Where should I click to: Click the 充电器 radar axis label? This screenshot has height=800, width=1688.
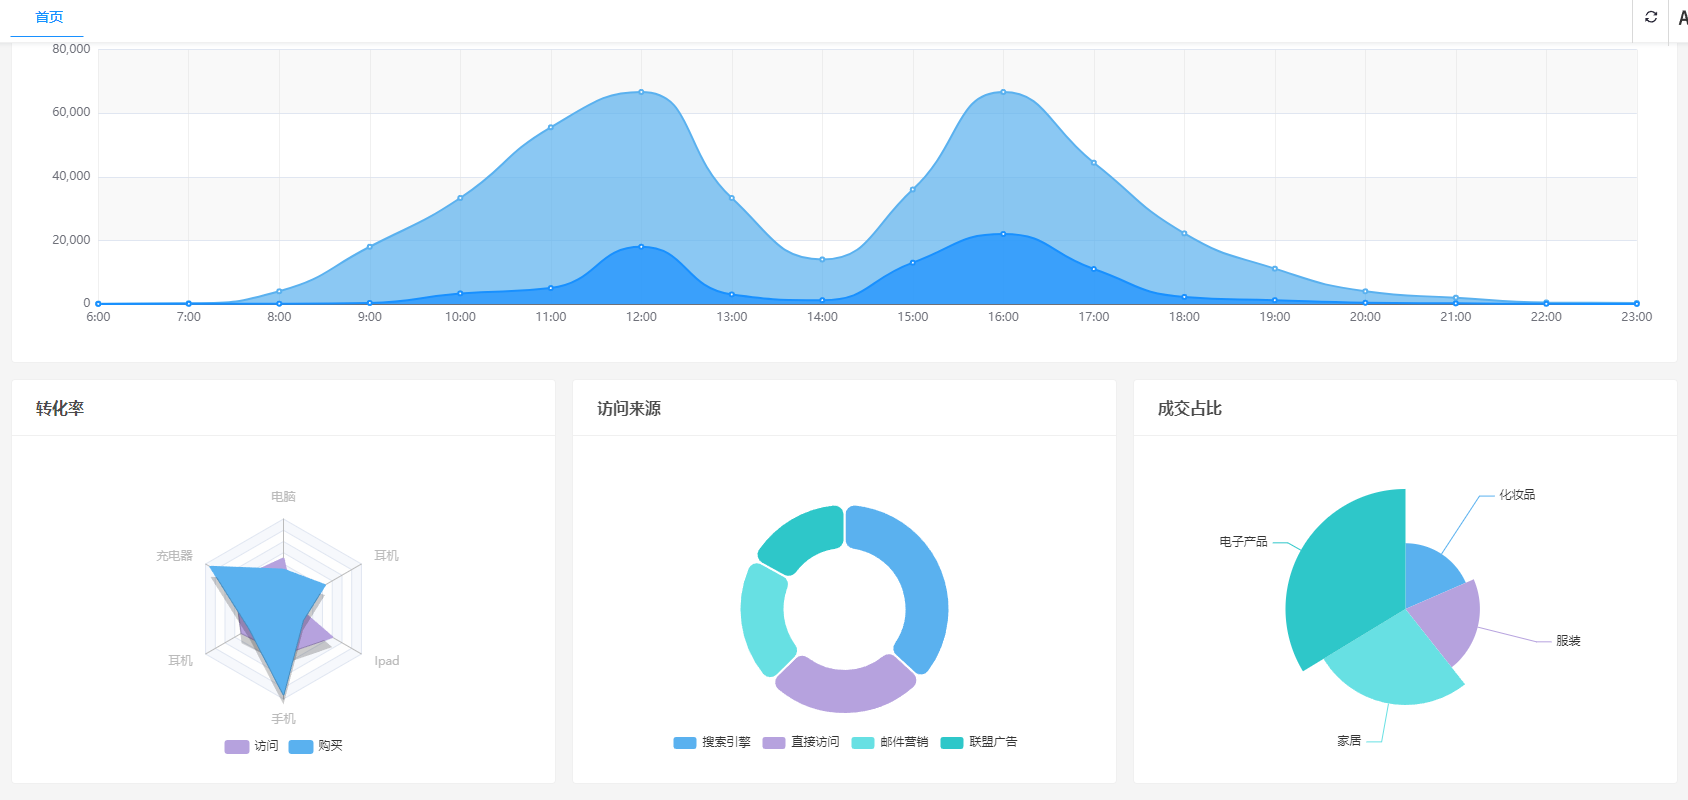(174, 555)
